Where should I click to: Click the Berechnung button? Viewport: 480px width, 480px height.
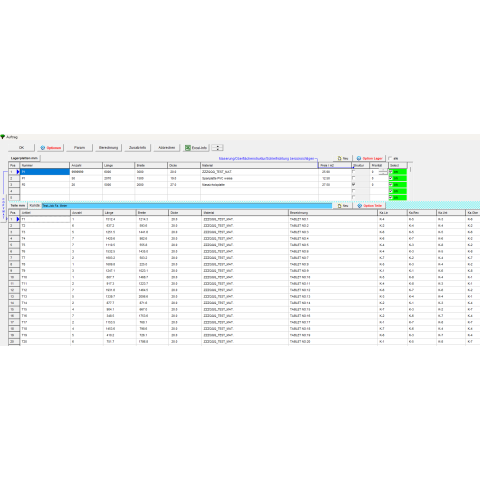[x=109, y=148]
